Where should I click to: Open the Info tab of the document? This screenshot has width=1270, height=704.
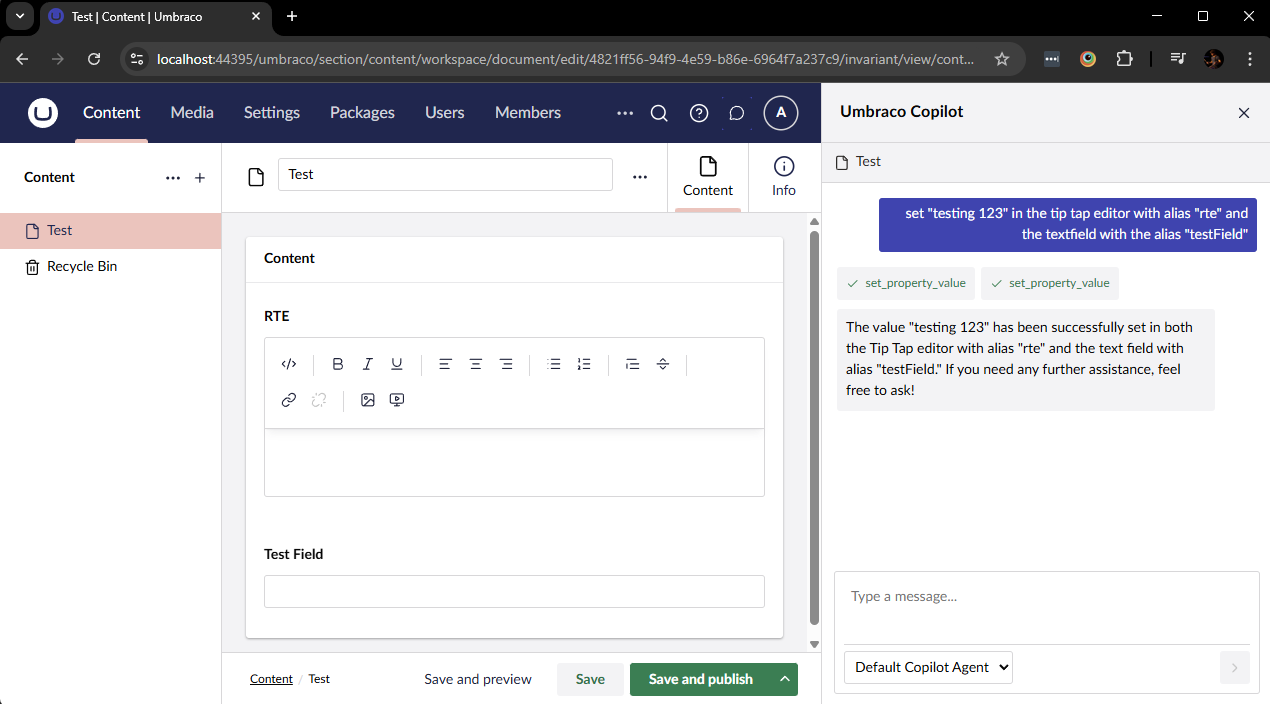pyautogui.click(x=784, y=177)
